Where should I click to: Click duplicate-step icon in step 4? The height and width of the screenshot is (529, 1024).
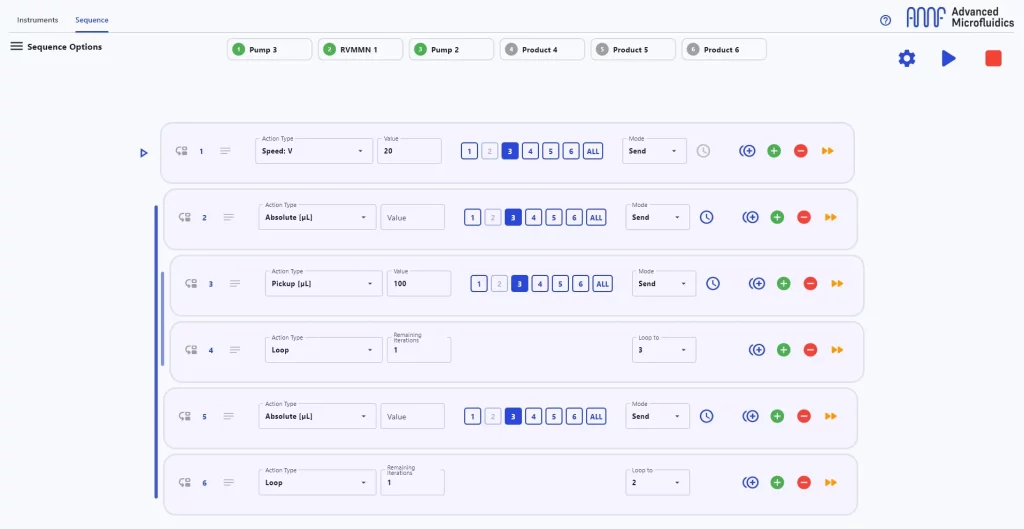[x=757, y=350]
